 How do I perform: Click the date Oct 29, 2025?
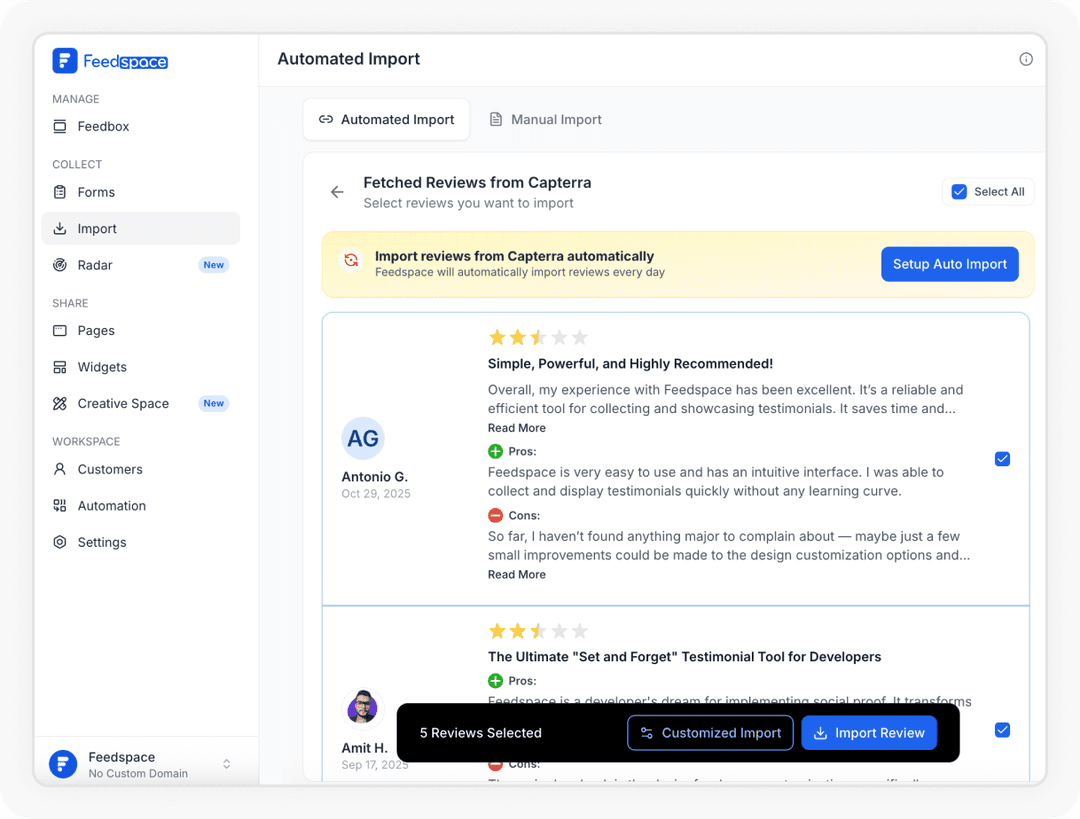point(376,494)
